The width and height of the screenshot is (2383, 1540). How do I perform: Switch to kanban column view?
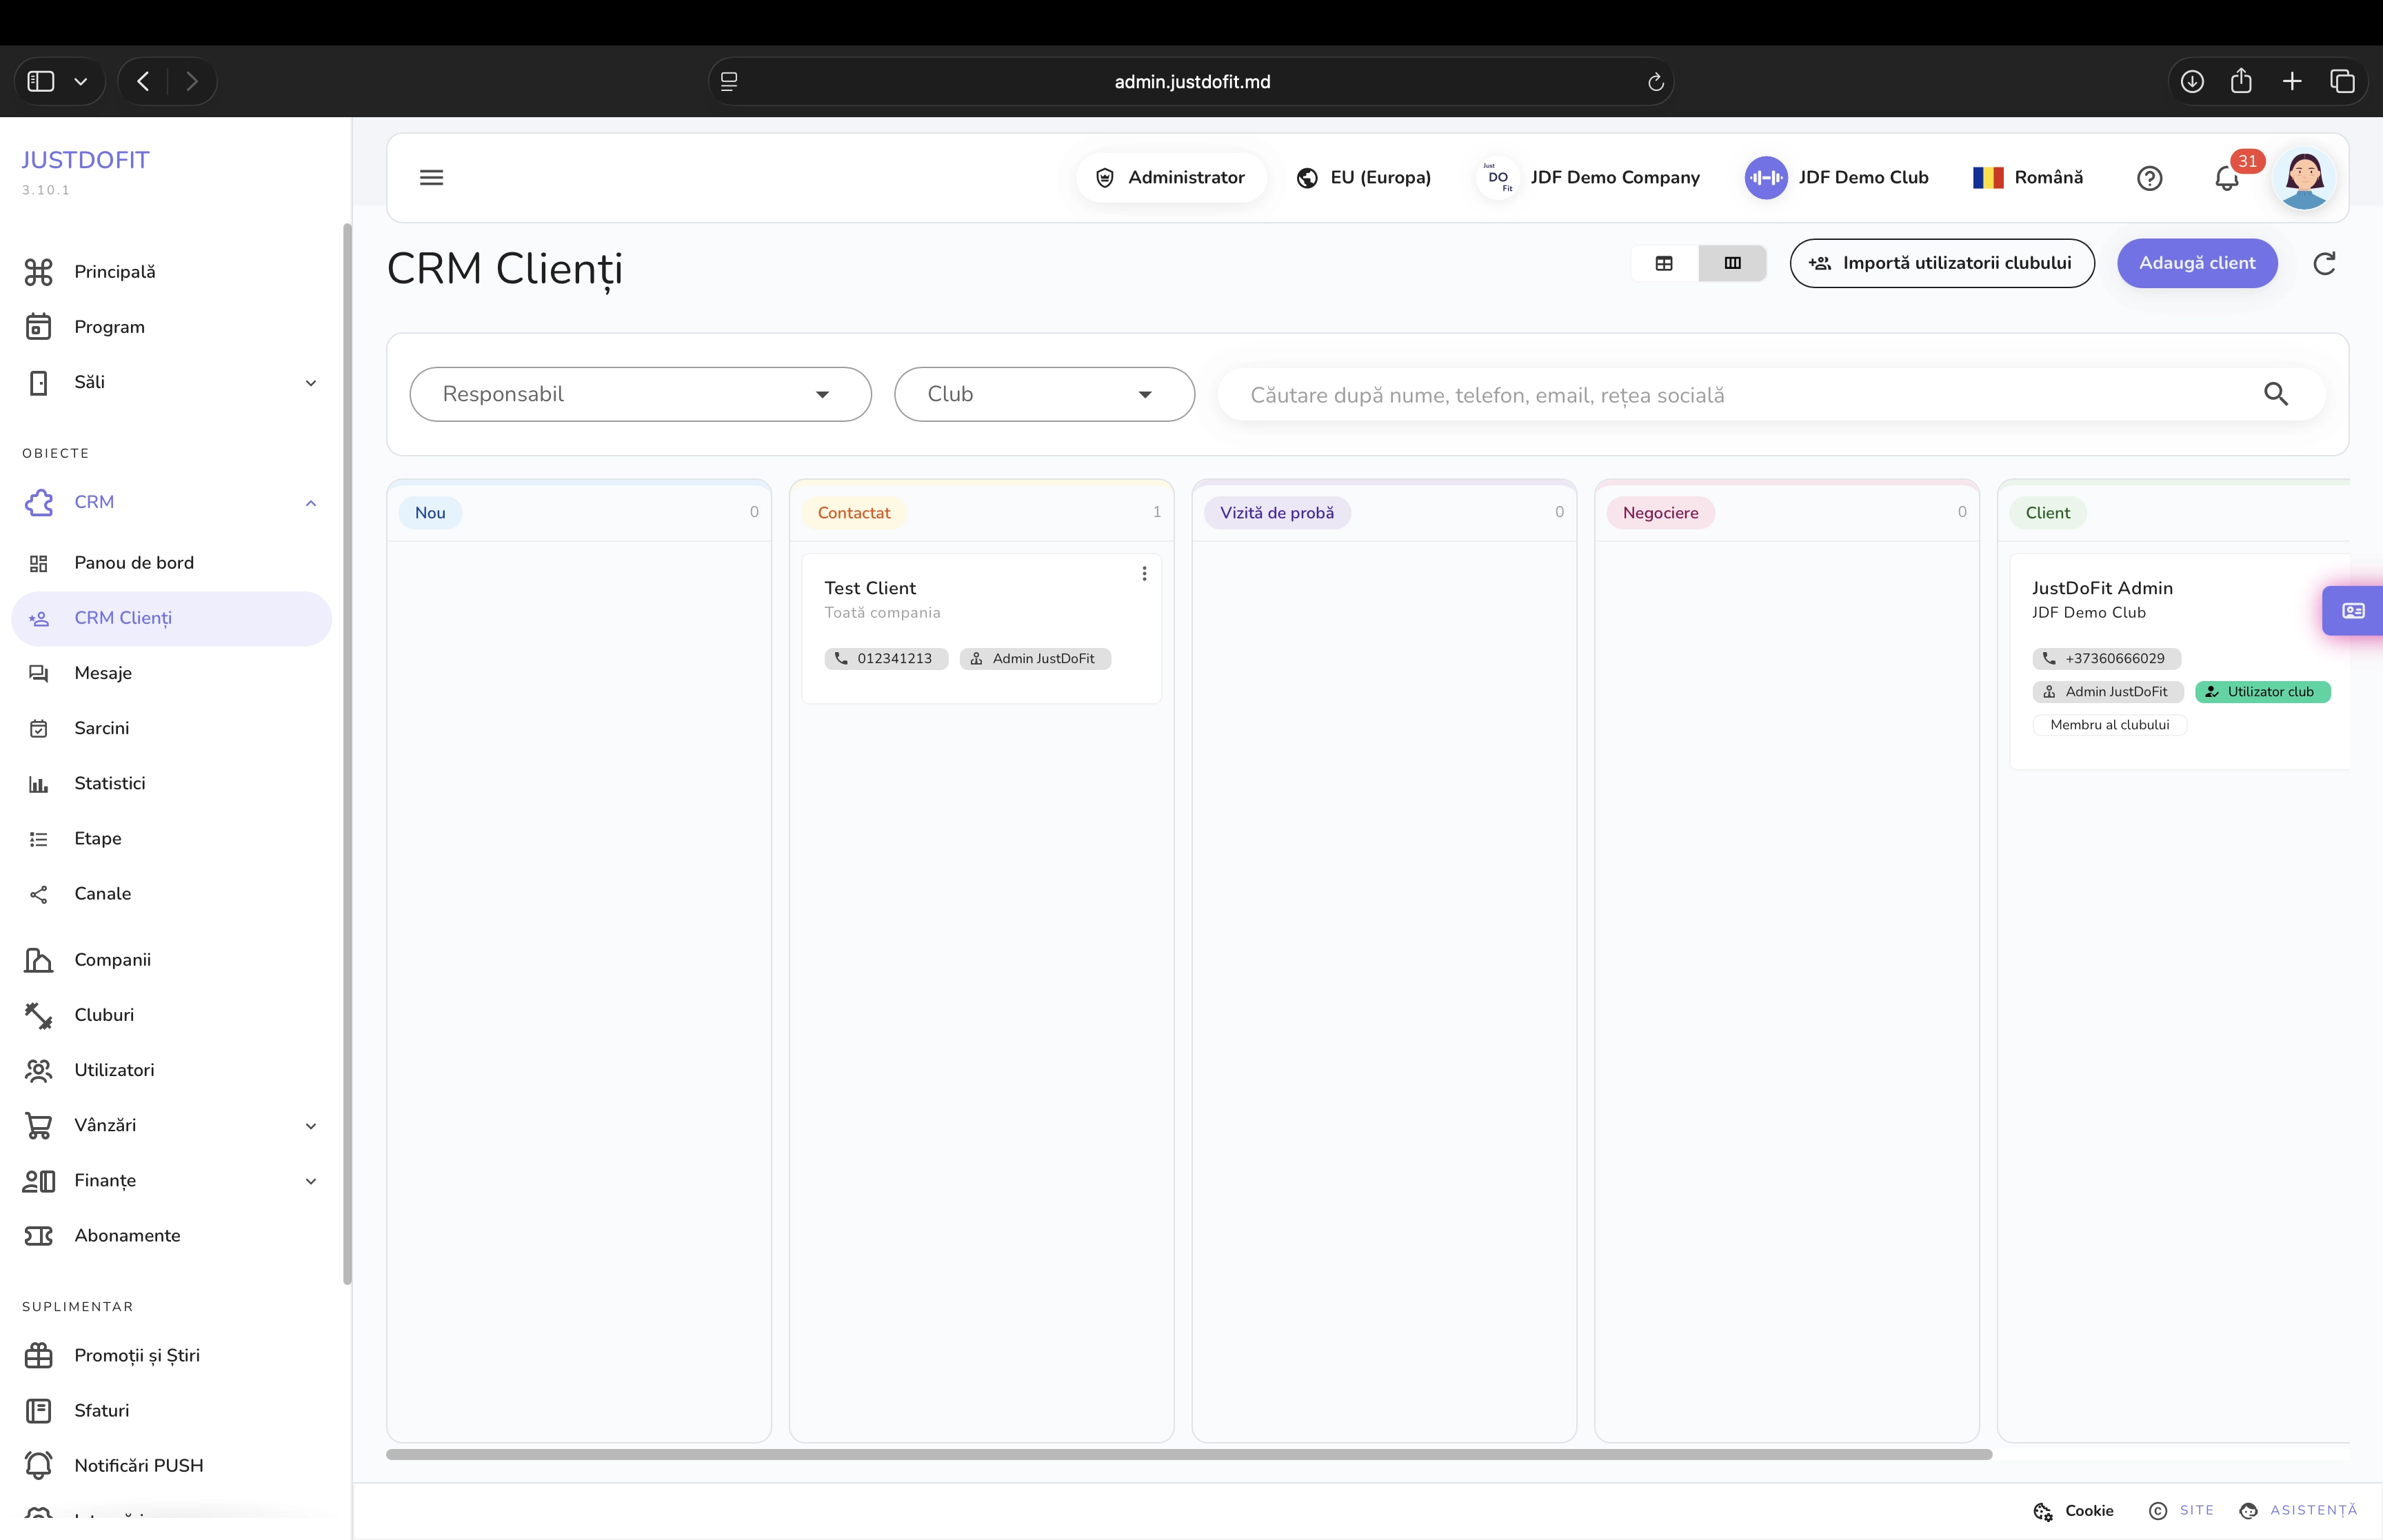pyautogui.click(x=1732, y=263)
